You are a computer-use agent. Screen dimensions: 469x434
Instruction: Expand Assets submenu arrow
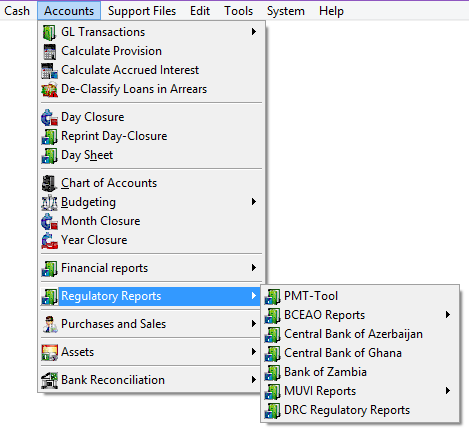254,352
